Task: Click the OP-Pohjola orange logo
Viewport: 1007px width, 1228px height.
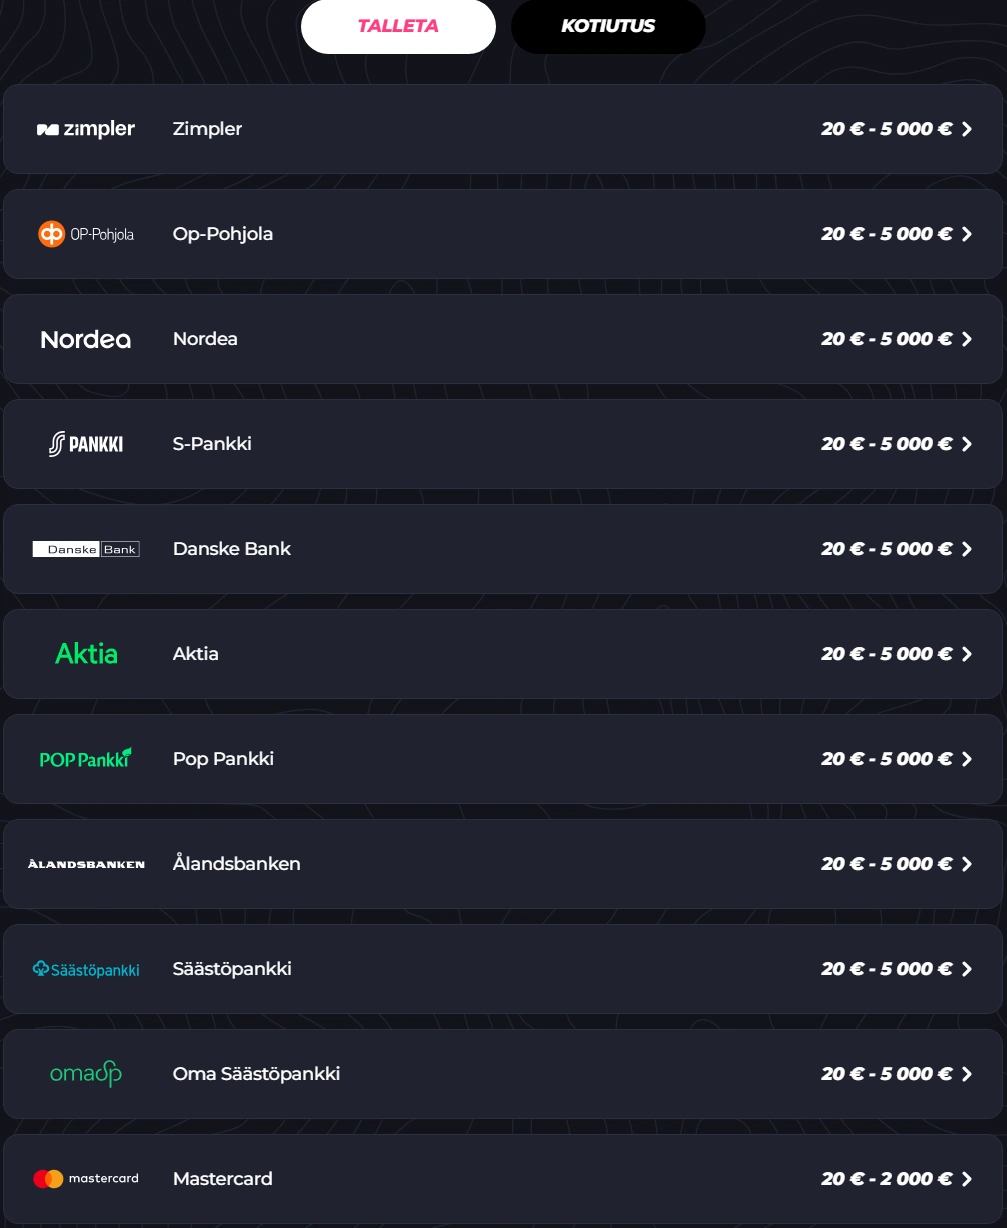Action: tap(86, 234)
